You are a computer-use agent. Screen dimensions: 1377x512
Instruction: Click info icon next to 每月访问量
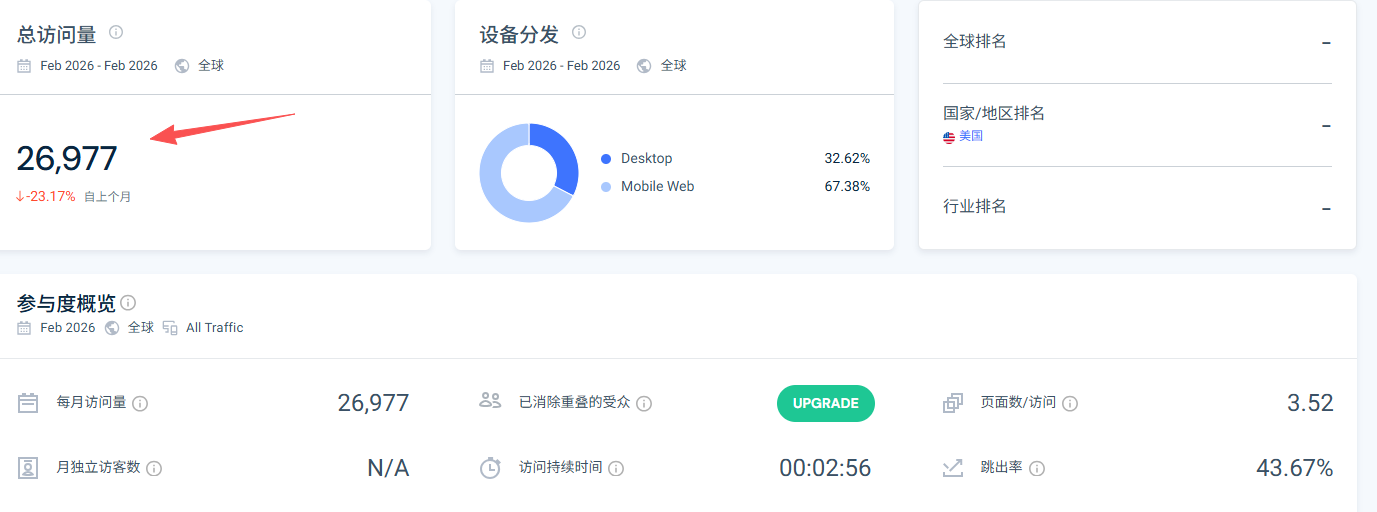(141, 404)
